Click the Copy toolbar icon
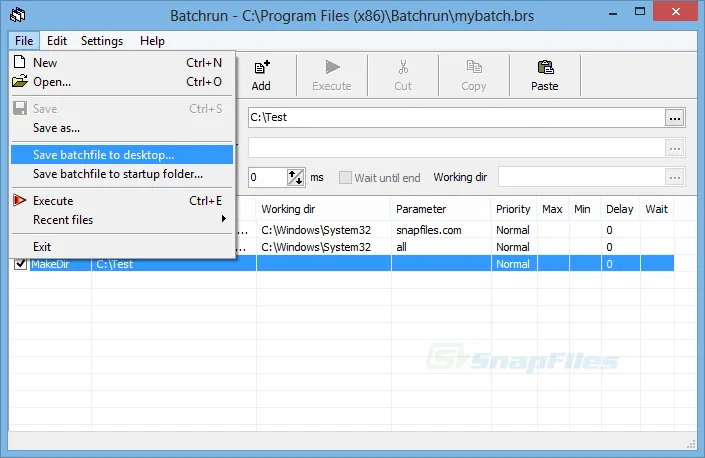Screen dimensions: 705x458 point(474,67)
